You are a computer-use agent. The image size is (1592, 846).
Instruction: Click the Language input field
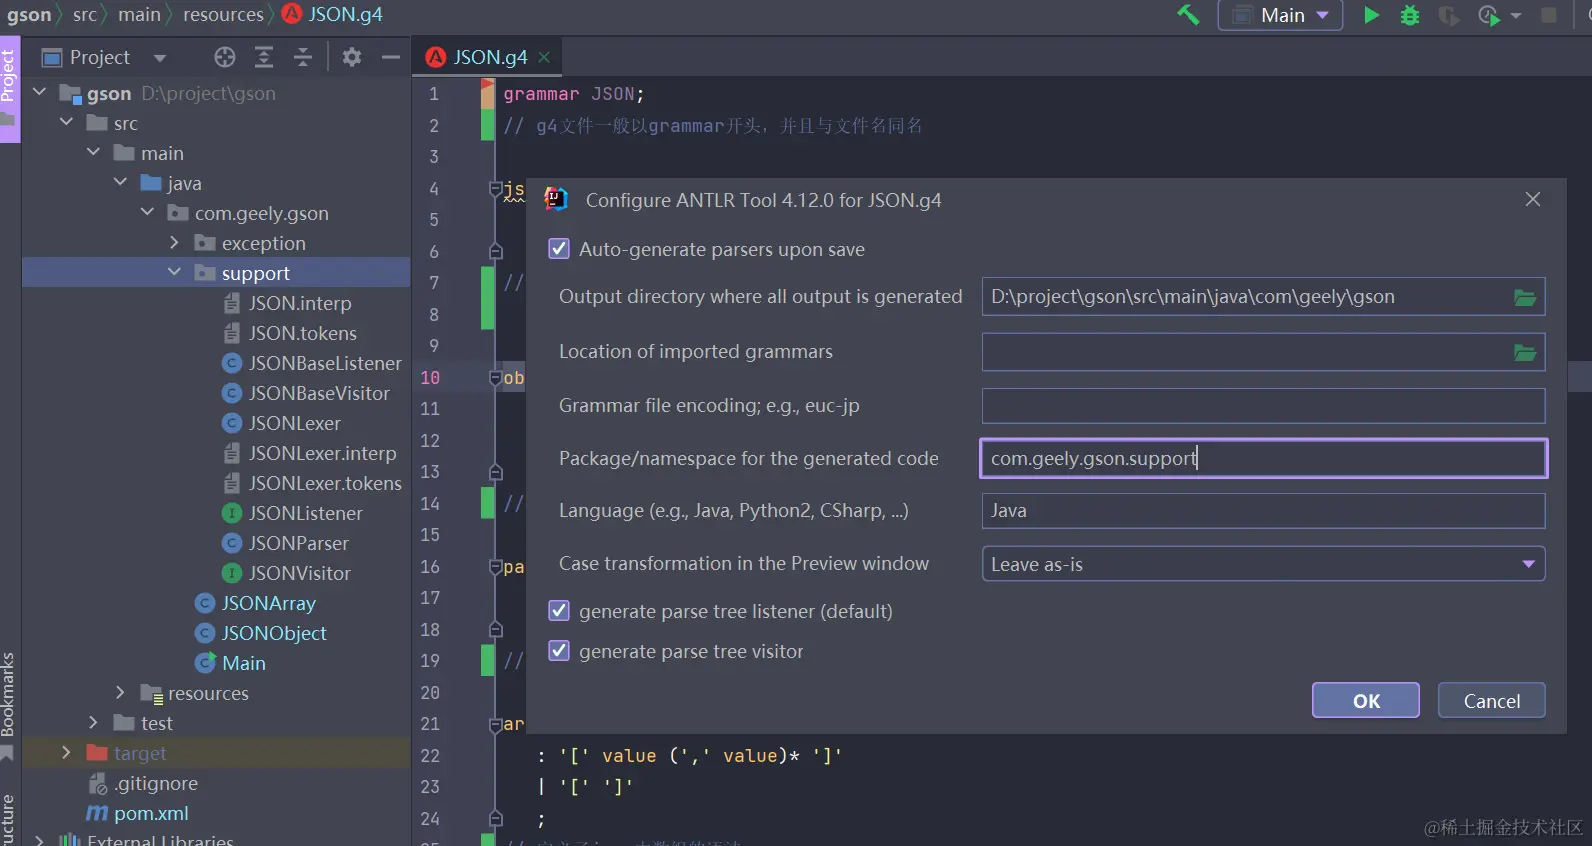tap(1263, 511)
